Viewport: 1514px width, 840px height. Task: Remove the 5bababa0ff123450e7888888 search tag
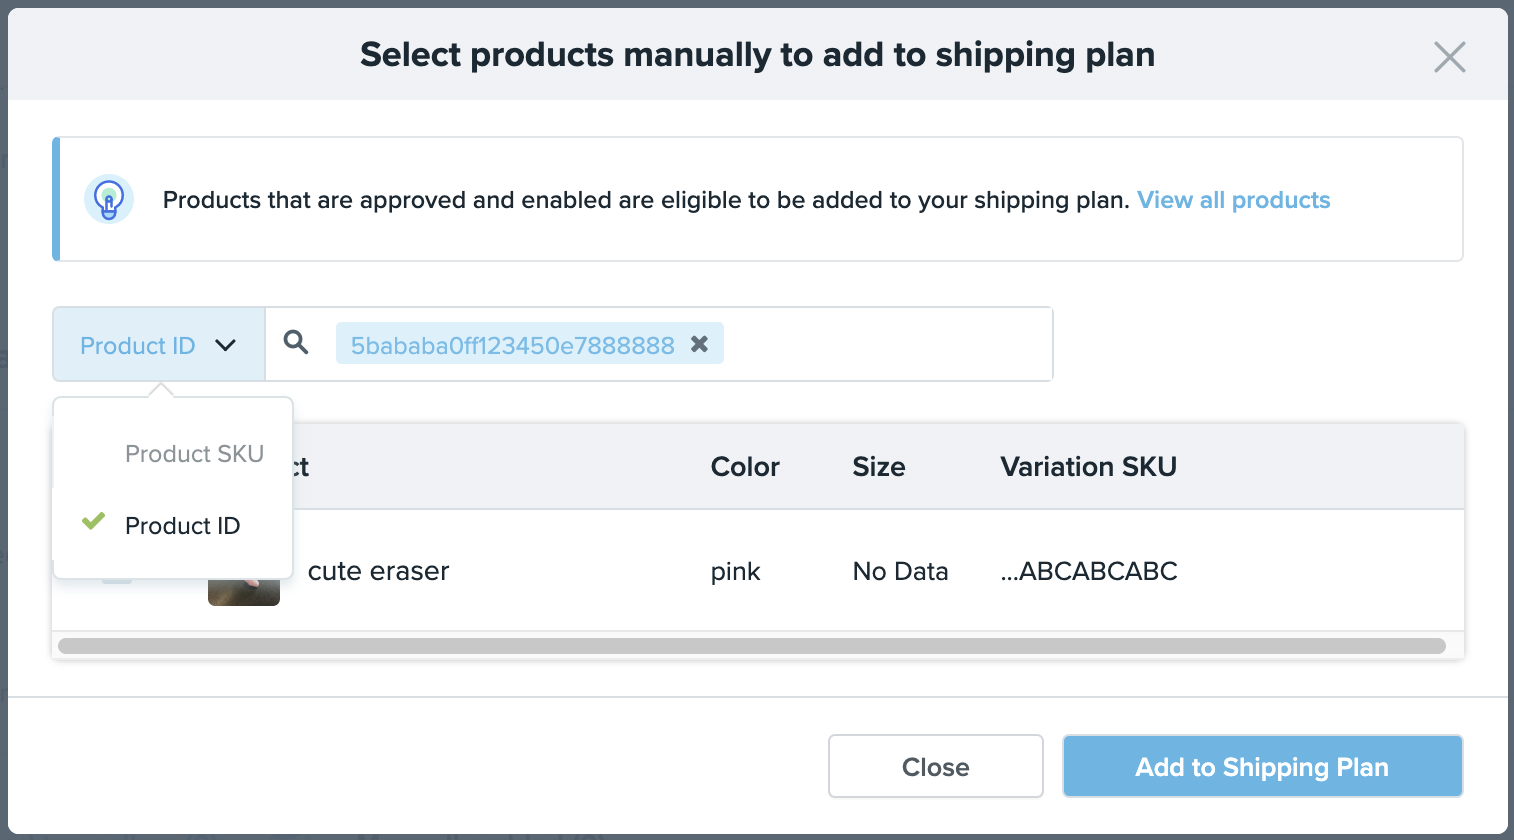click(700, 344)
